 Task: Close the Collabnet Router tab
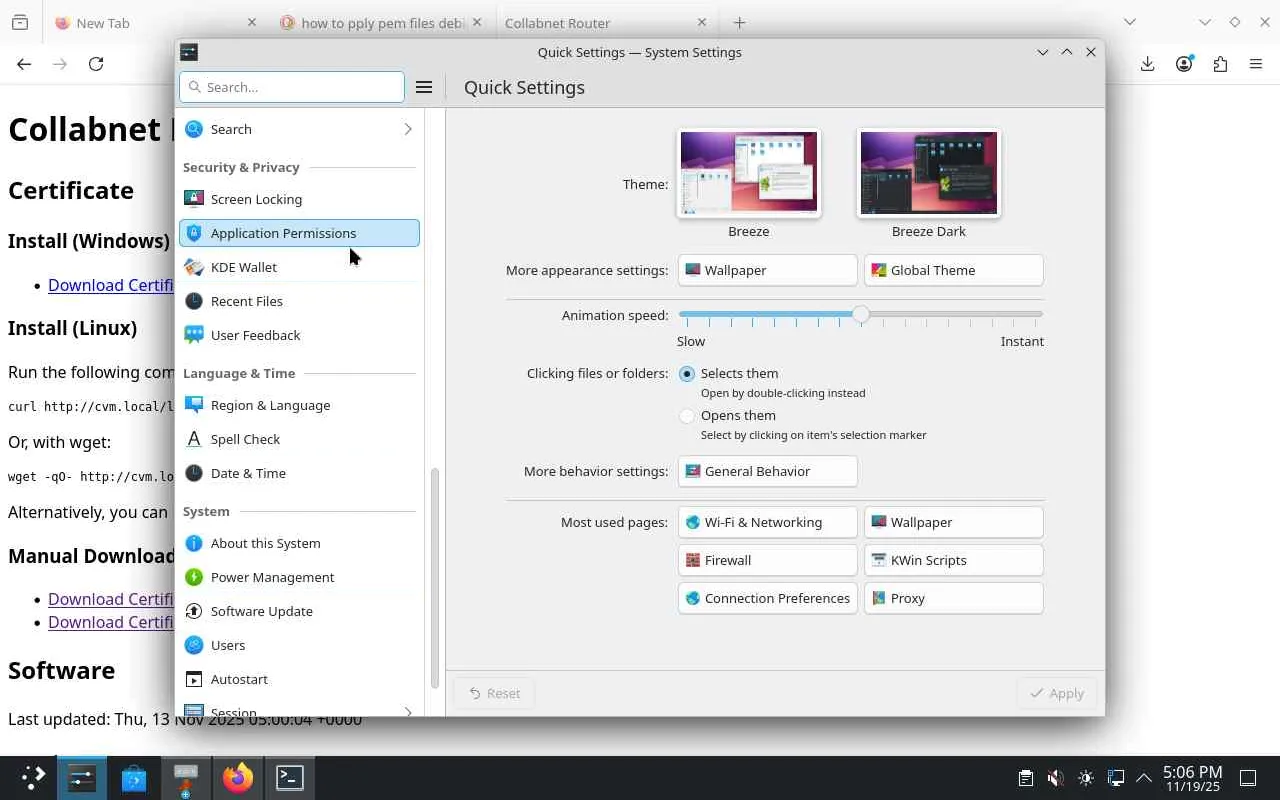[702, 22]
